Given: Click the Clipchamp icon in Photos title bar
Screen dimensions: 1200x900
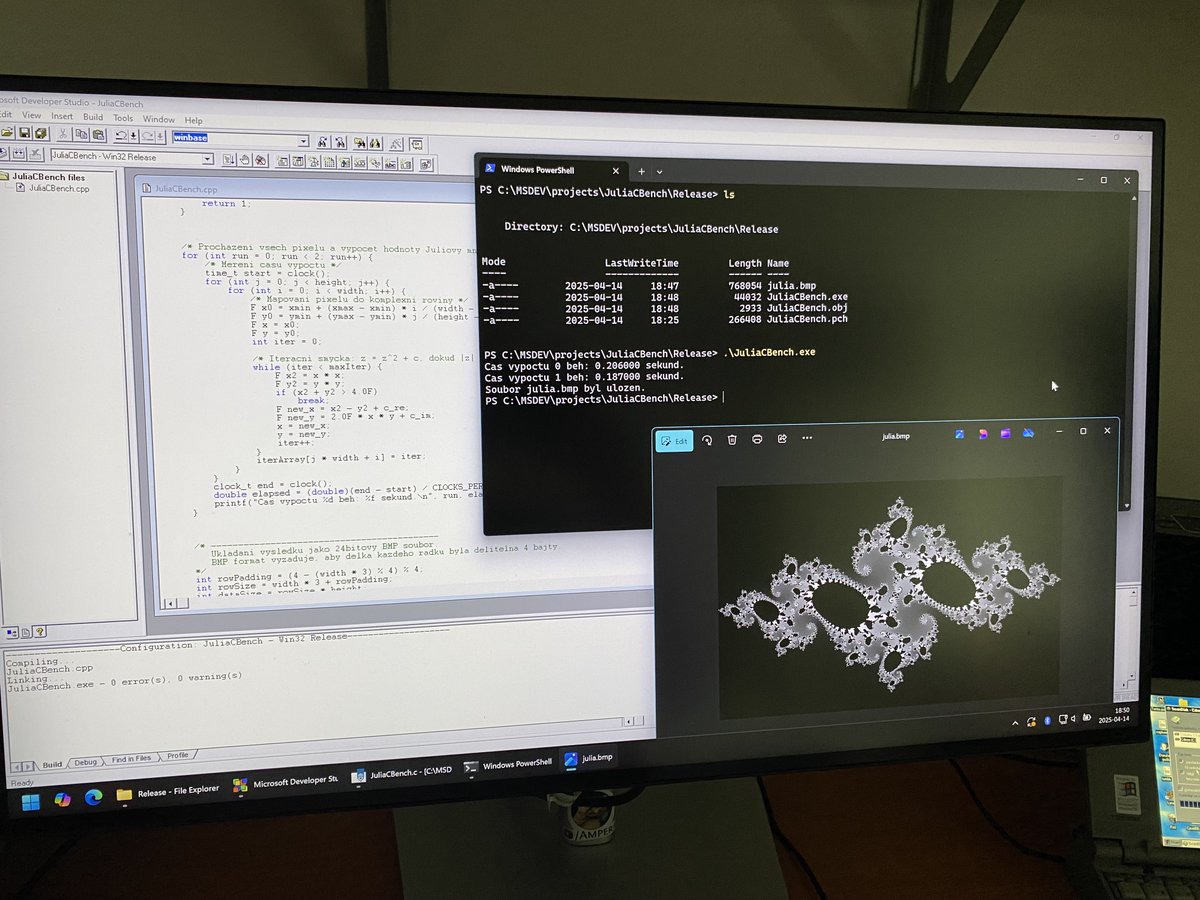Looking at the screenshot, I should click(1006, 434).
